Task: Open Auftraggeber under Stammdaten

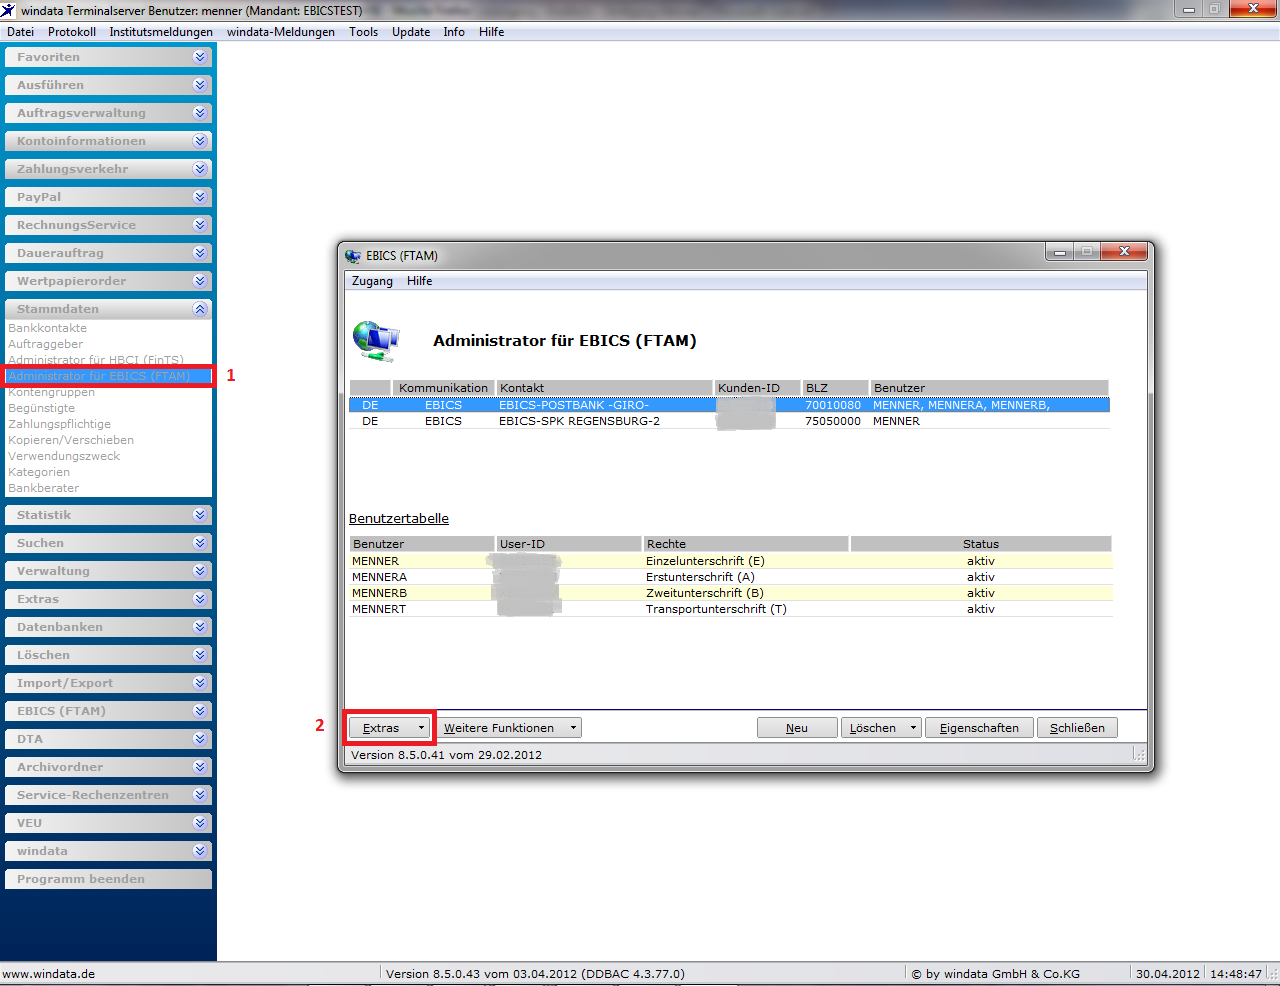Action: coord(46,344)
